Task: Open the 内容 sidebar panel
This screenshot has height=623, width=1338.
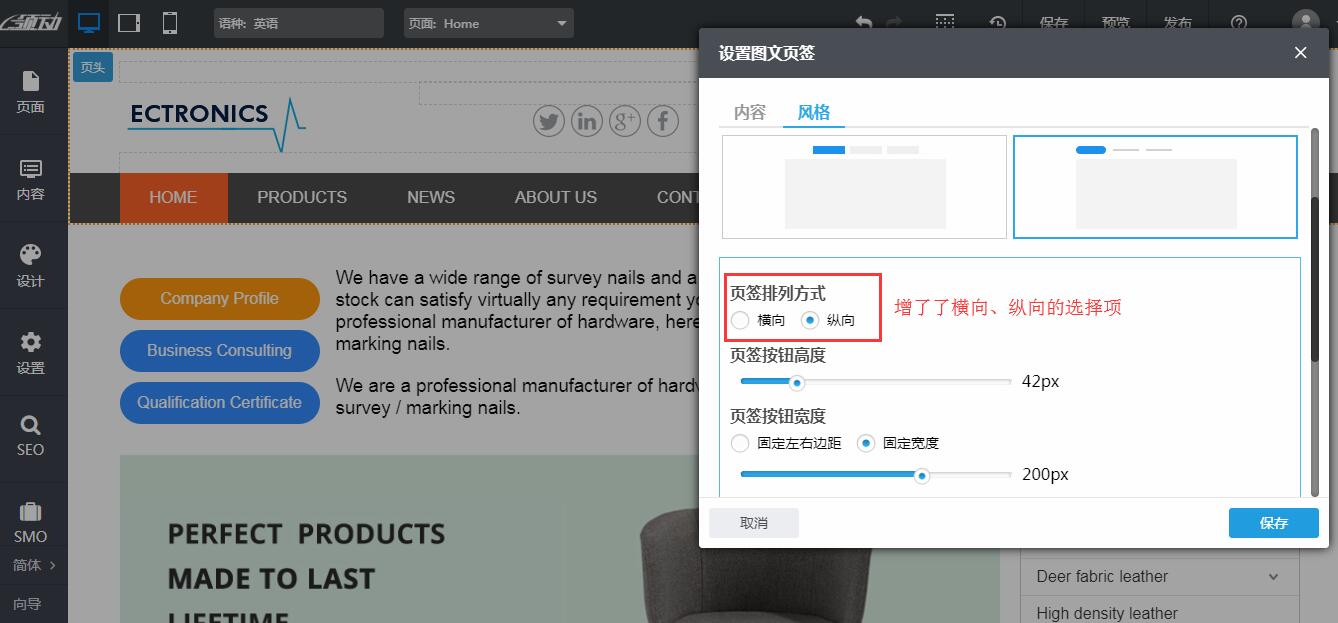Action: click(31, 180)
